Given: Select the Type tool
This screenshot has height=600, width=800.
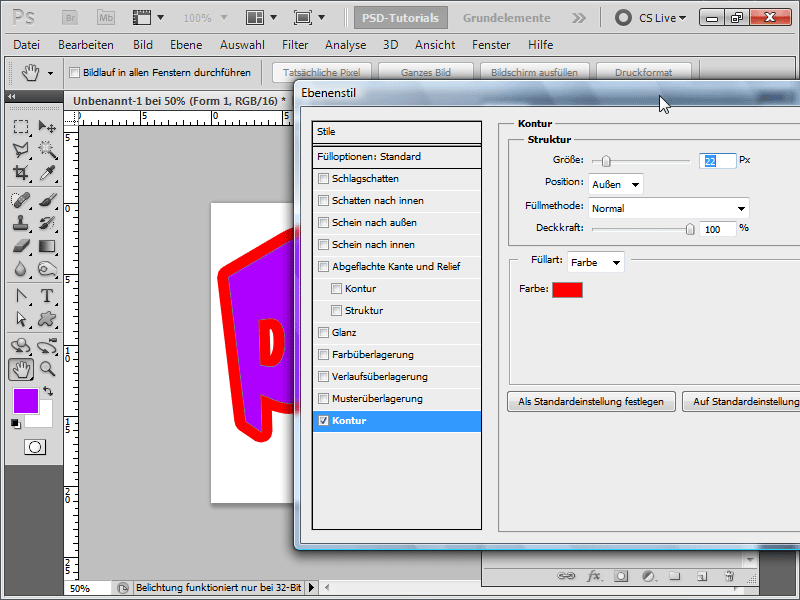Looking at the screenshot, I should click(x=47, y=296).
